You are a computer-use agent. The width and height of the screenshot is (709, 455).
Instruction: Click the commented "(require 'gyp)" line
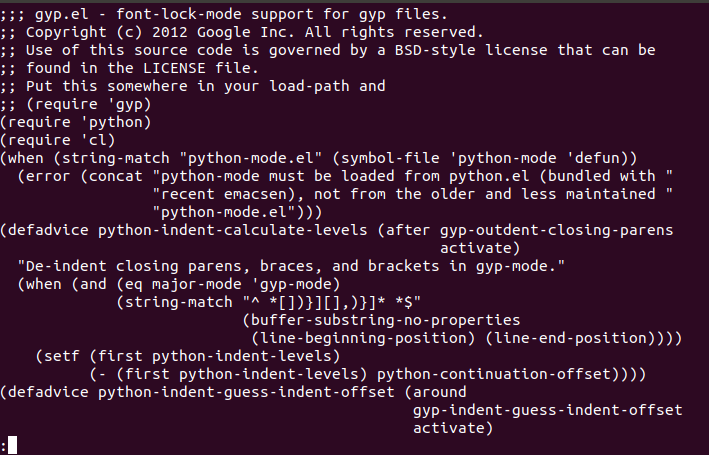point(76,104)
